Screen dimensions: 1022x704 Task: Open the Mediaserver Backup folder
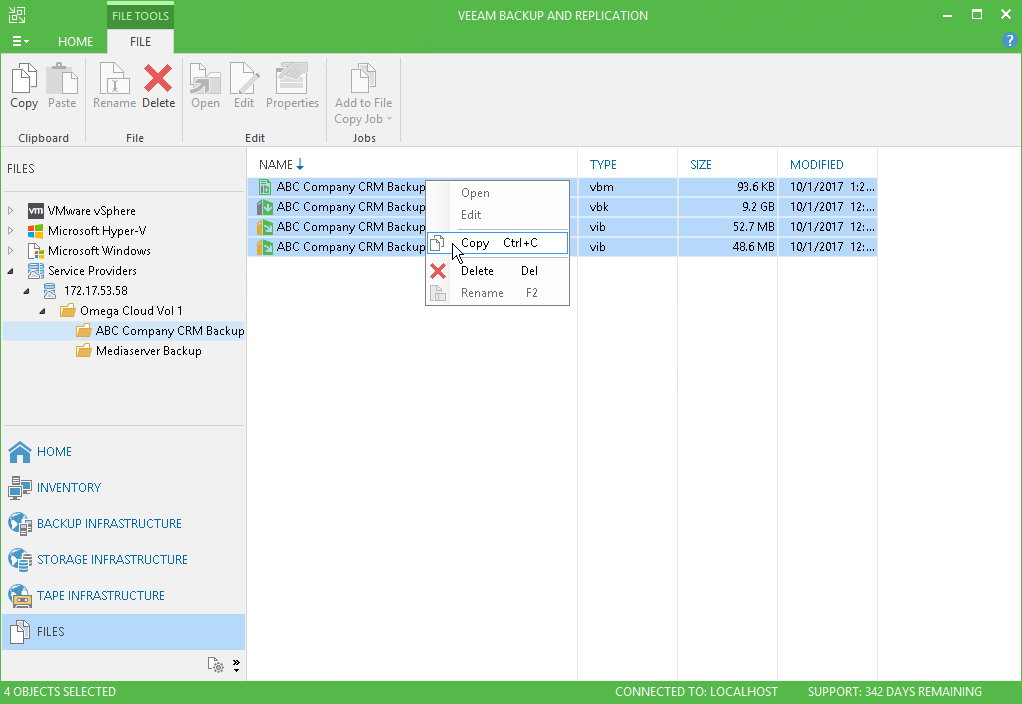149,351
